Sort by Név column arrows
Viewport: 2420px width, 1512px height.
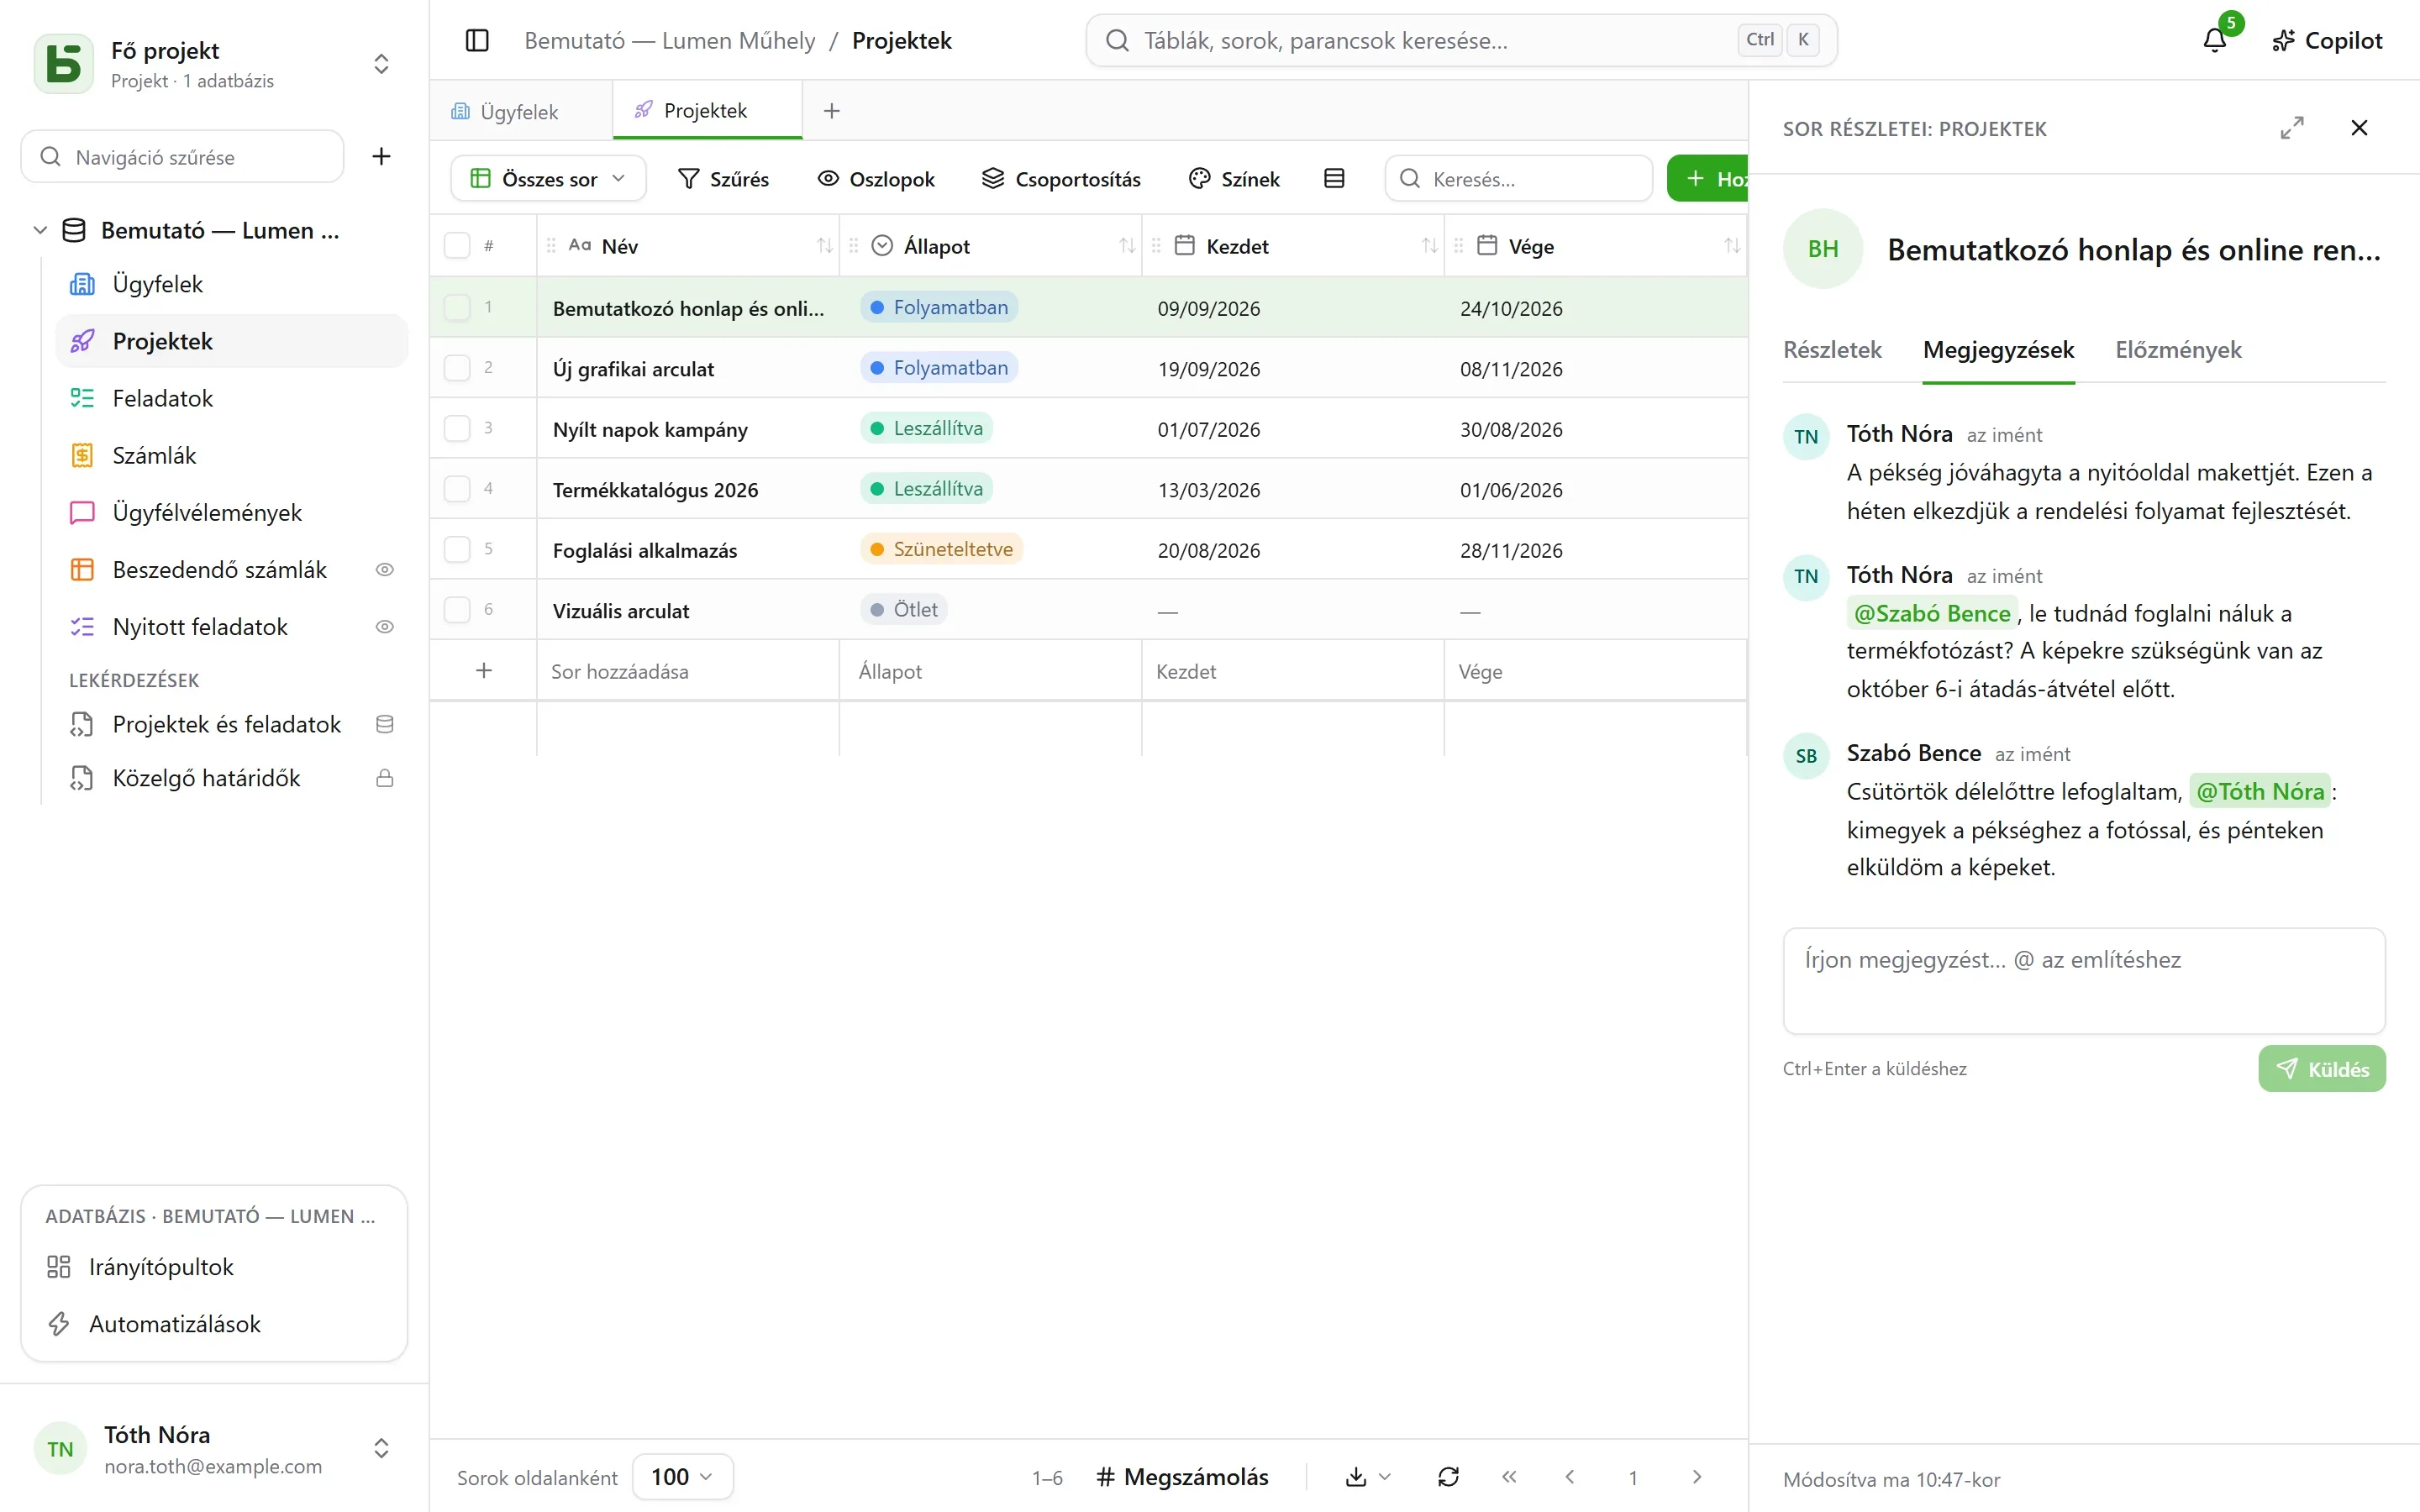(824, 246)
